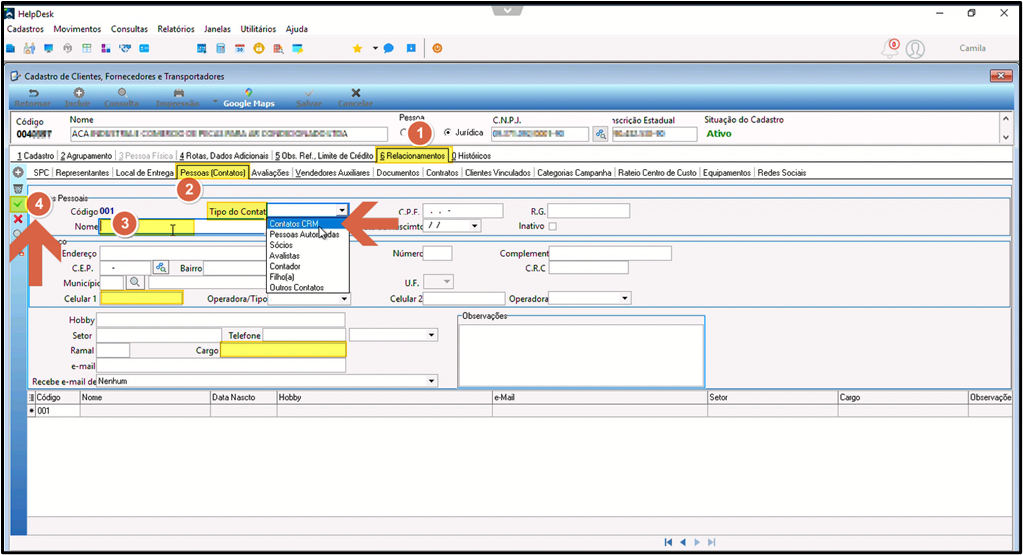1023x555 pixels.
Task: Expand the Recebe e-mail de dropdown
Action: (431, 381)
